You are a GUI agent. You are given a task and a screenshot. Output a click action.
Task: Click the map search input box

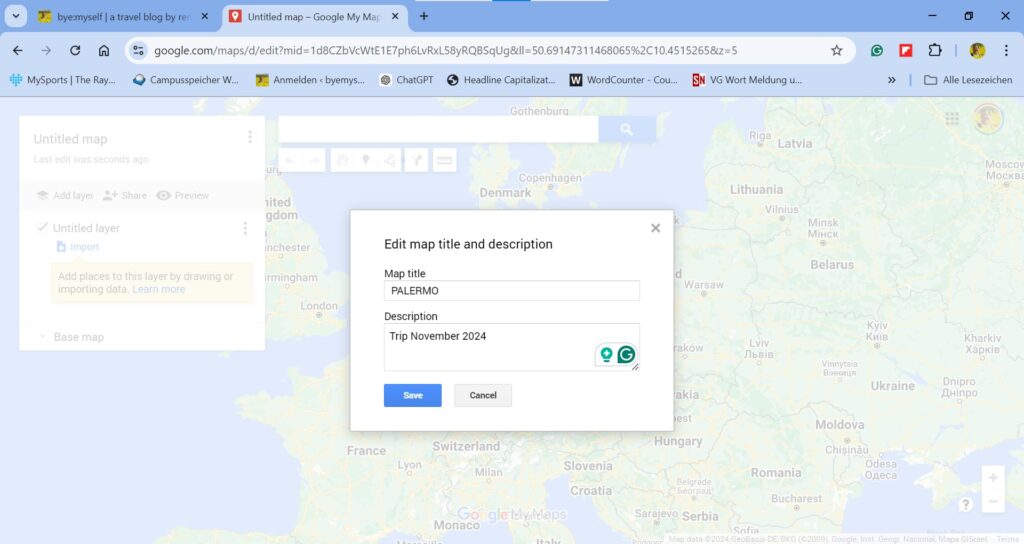click(x=438, y=129)
